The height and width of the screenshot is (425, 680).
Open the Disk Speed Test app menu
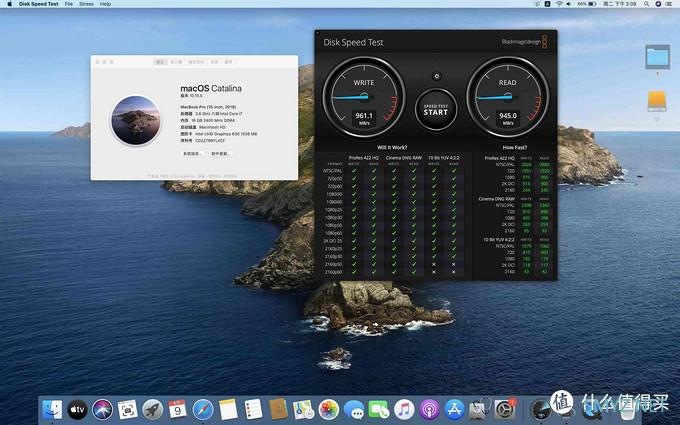tap(39, 4)
